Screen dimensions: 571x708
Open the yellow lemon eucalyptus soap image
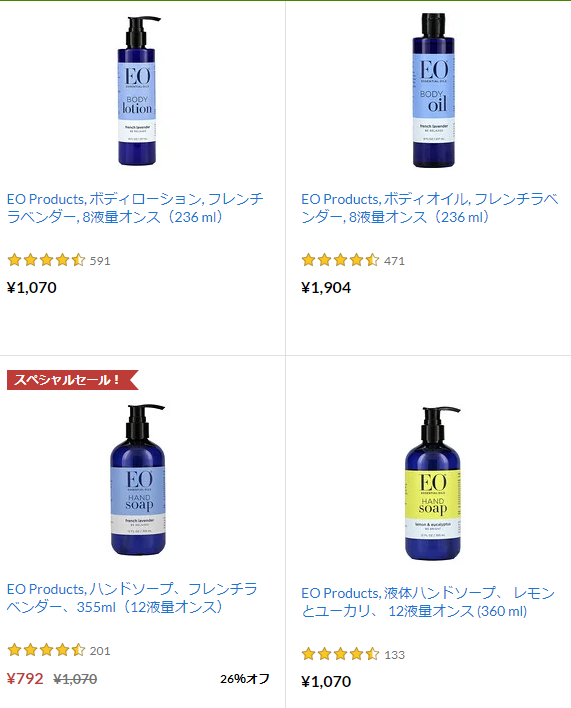click(432, 484)
